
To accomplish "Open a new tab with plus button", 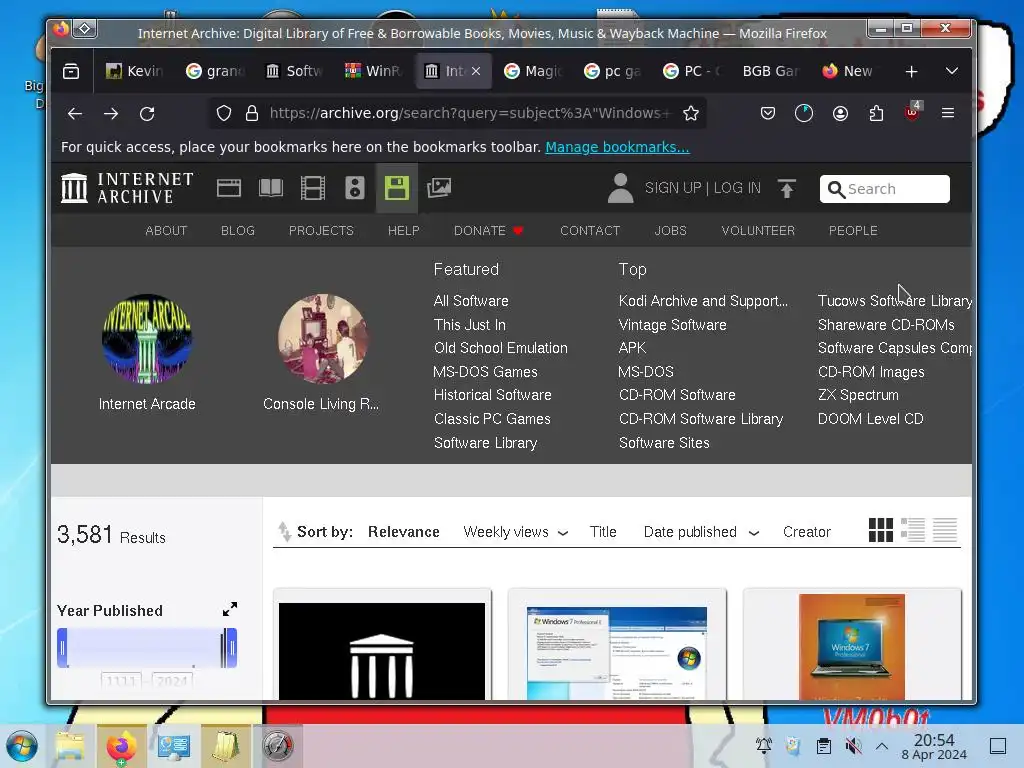I will (912, 71).
